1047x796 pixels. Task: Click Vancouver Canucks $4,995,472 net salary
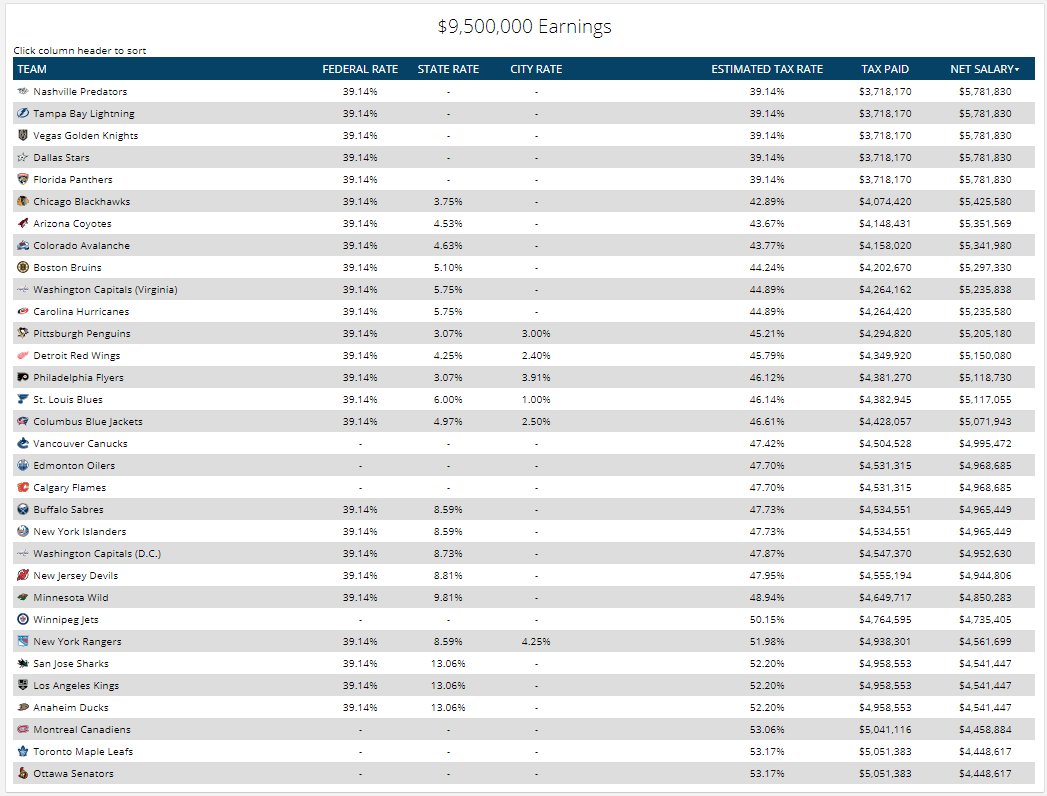985,443
